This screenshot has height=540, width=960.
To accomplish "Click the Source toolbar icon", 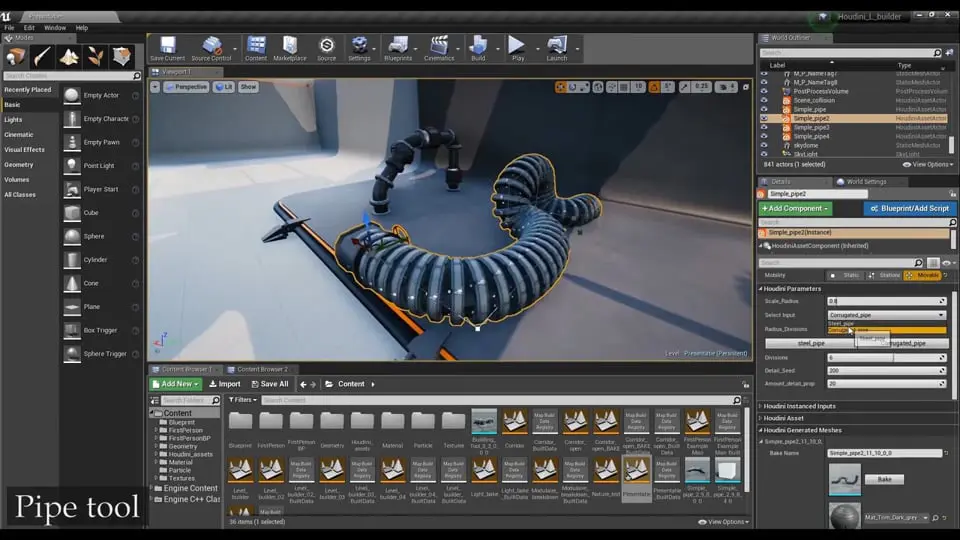I will [x=326, y=48].
